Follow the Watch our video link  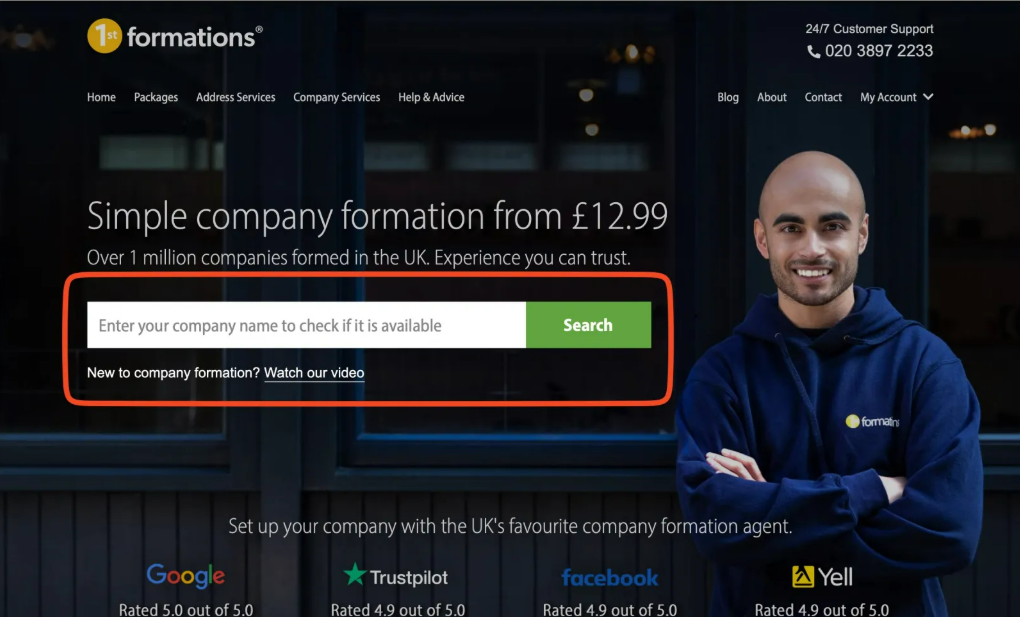tap(314, 373)
